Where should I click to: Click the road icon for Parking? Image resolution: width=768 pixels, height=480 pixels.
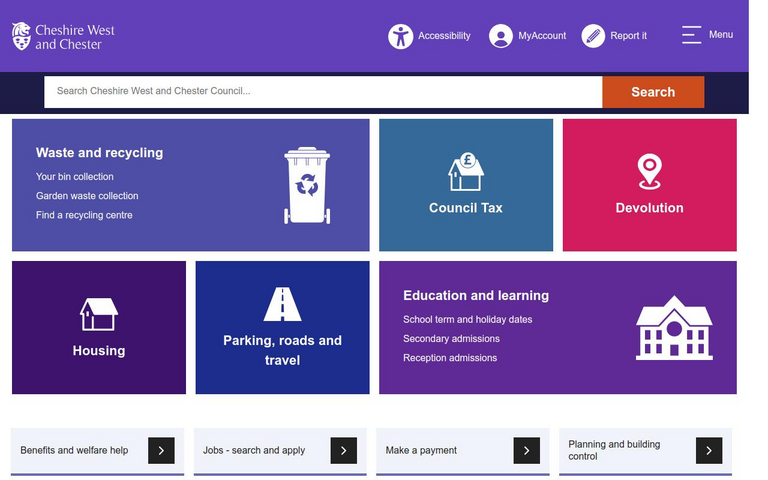pyautogui.click(x=282, y=304)
